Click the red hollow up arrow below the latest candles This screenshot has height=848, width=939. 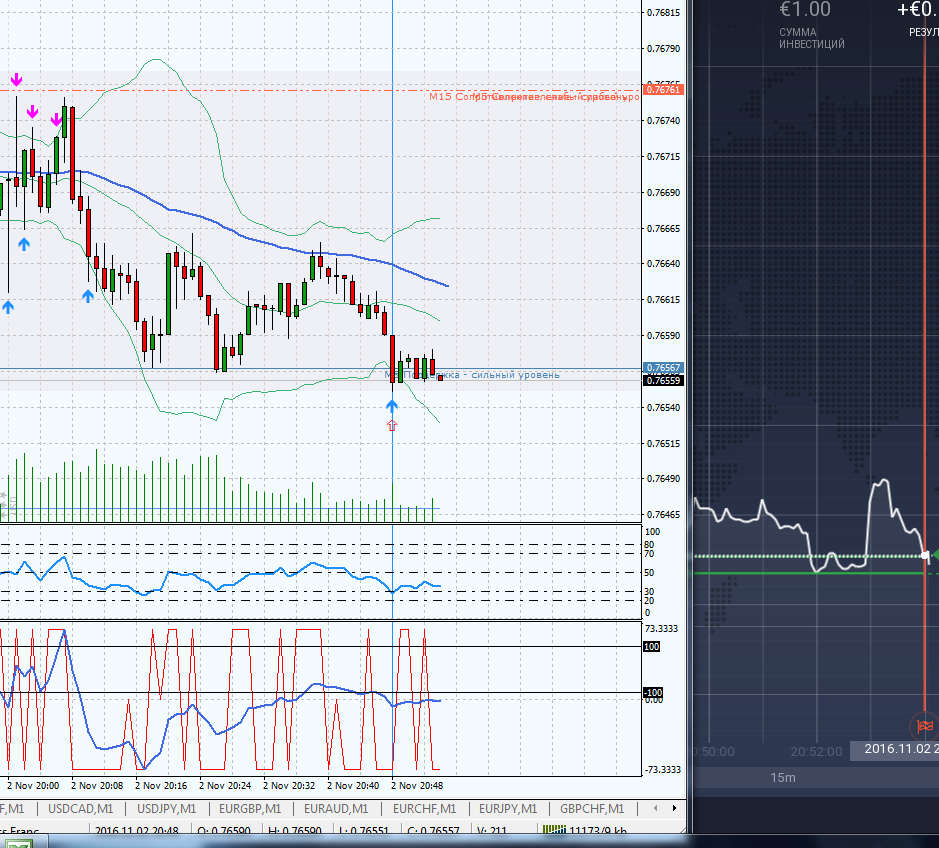392,425
